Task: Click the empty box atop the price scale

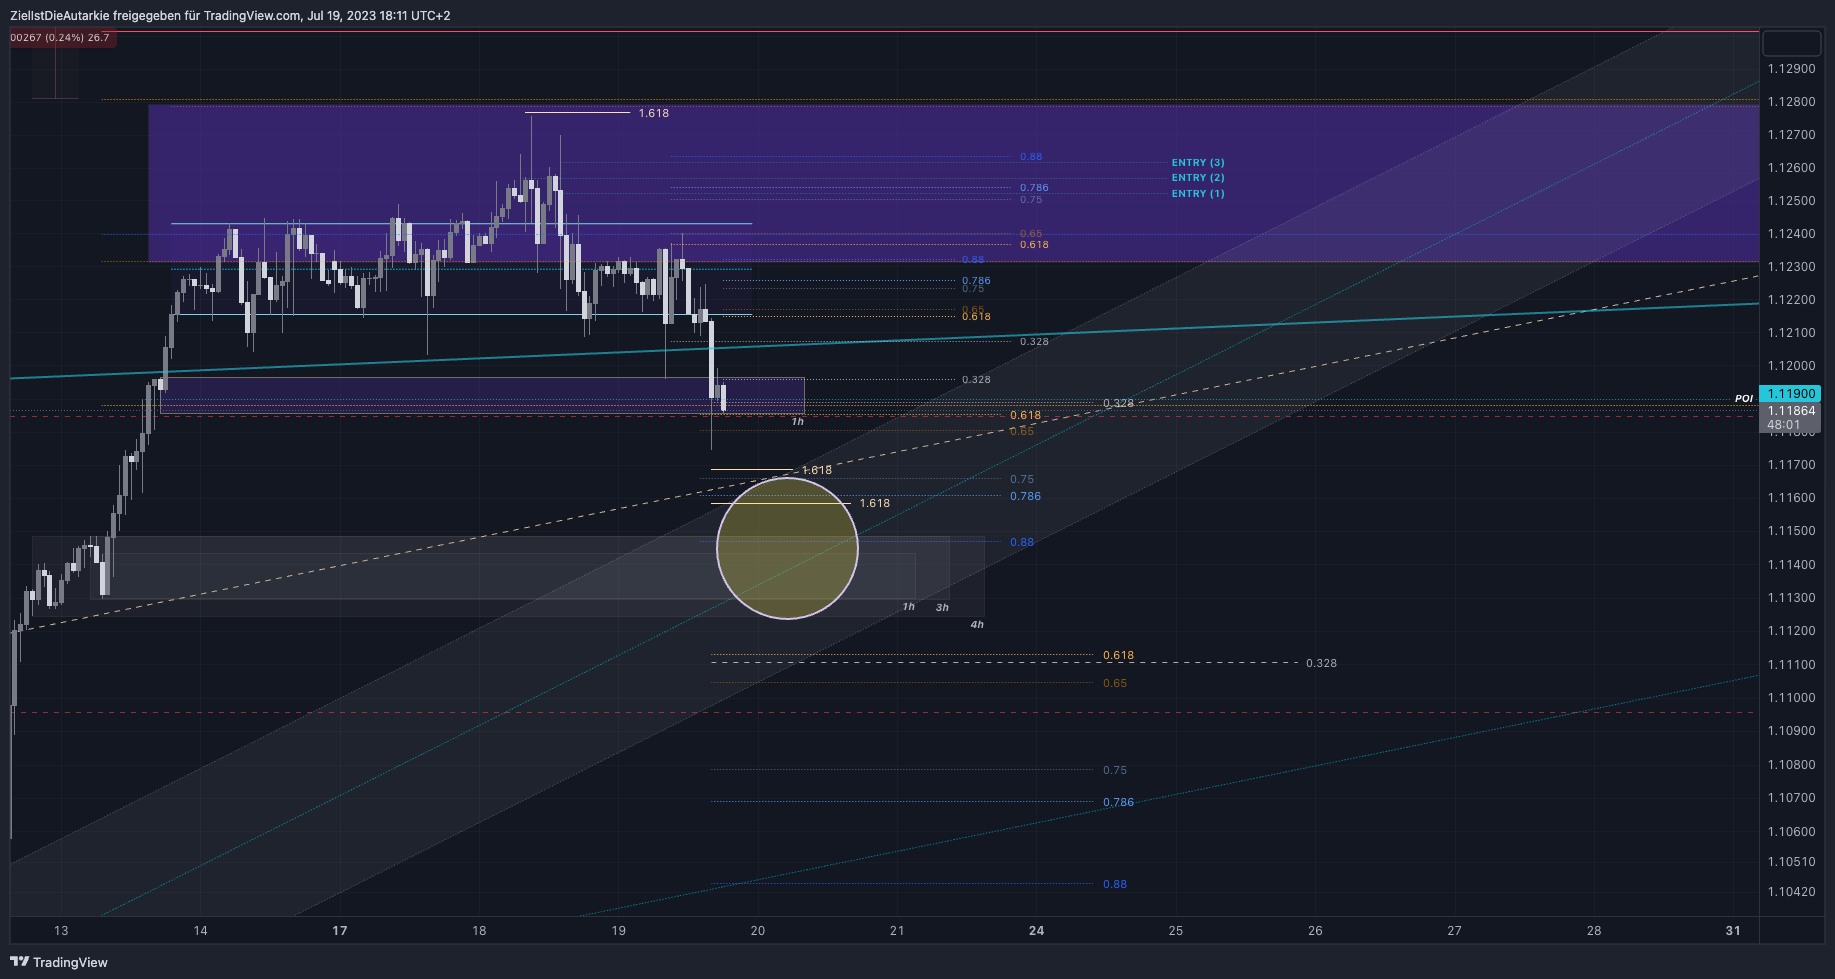Action: coord(1791,43)
